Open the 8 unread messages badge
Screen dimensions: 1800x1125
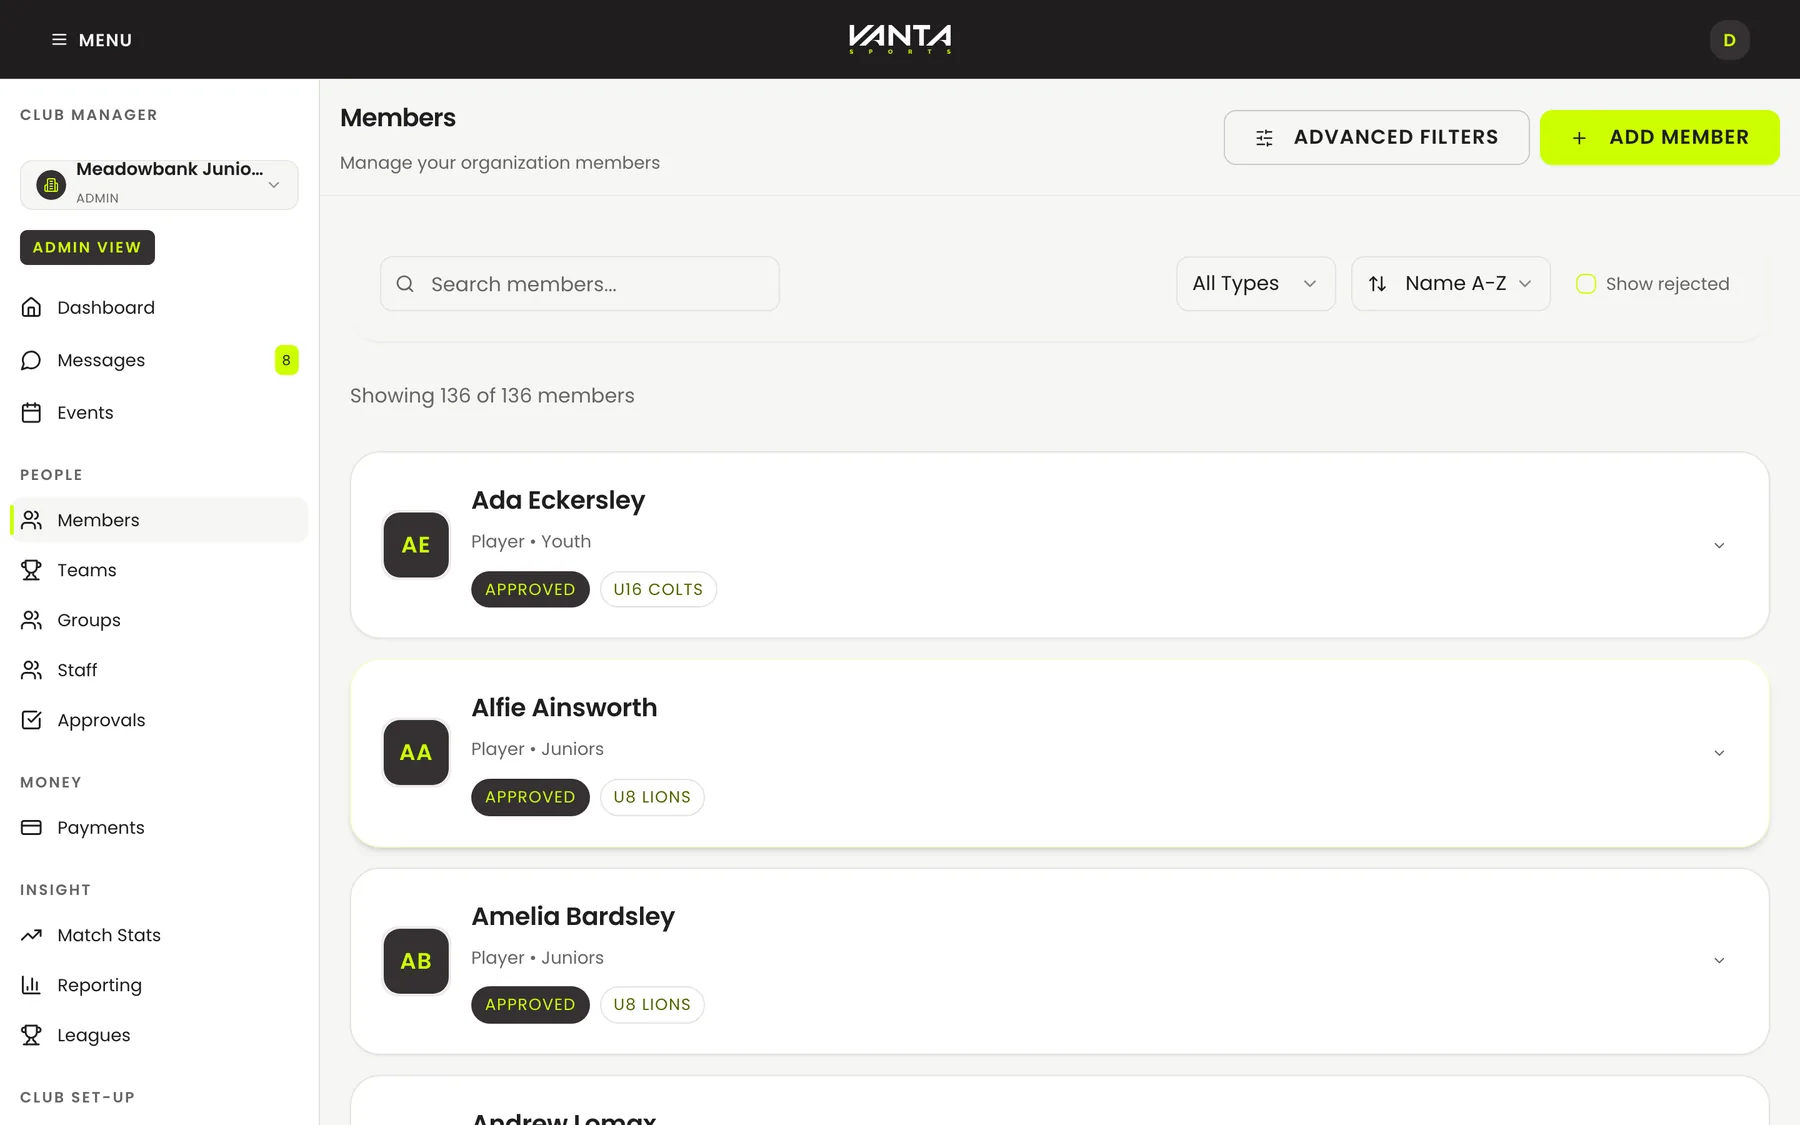286,360
